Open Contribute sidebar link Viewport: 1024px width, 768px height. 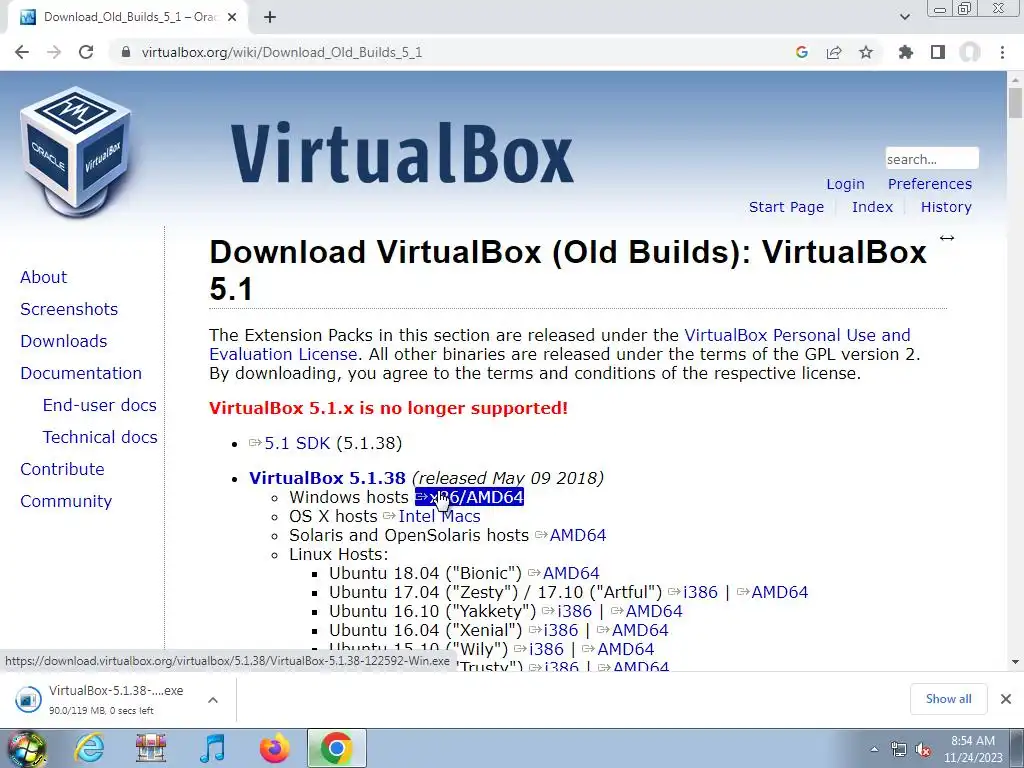(62, 469)
